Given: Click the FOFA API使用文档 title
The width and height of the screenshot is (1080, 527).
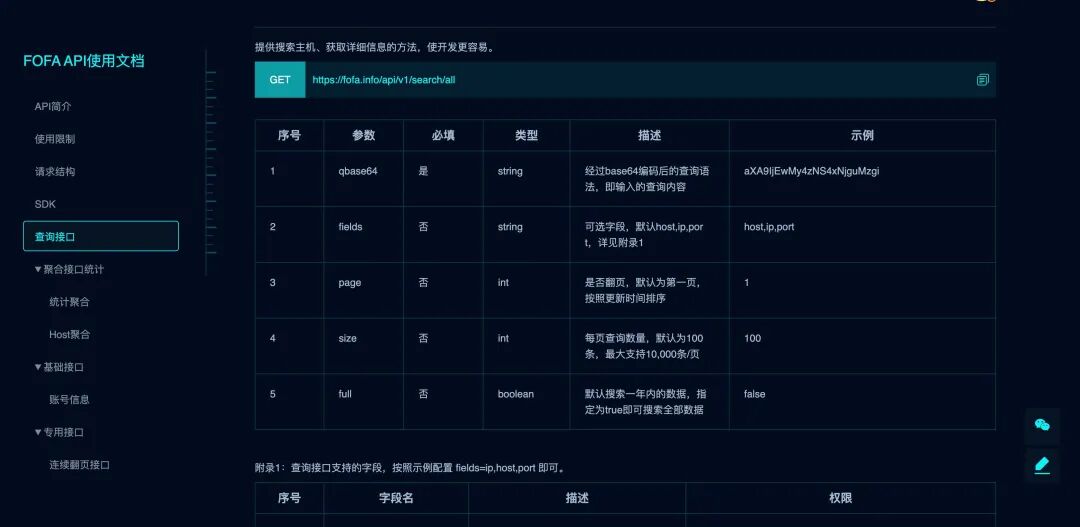Looking at the screenshot, I should tap(84, 61).
